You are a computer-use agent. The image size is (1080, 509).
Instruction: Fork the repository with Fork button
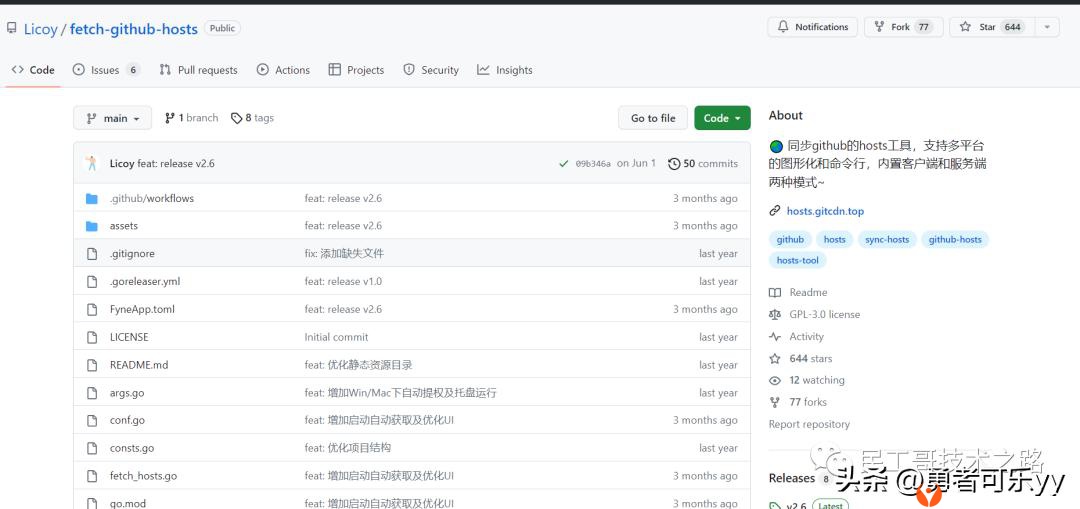902,27
